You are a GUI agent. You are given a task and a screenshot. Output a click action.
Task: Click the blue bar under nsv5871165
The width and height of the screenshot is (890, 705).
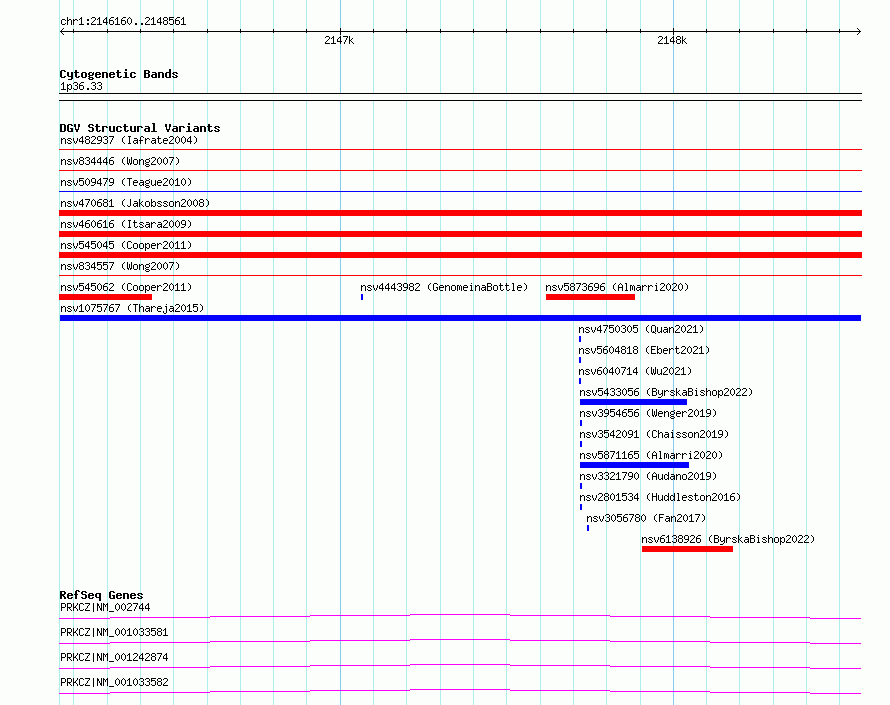(x=634, y=465)
